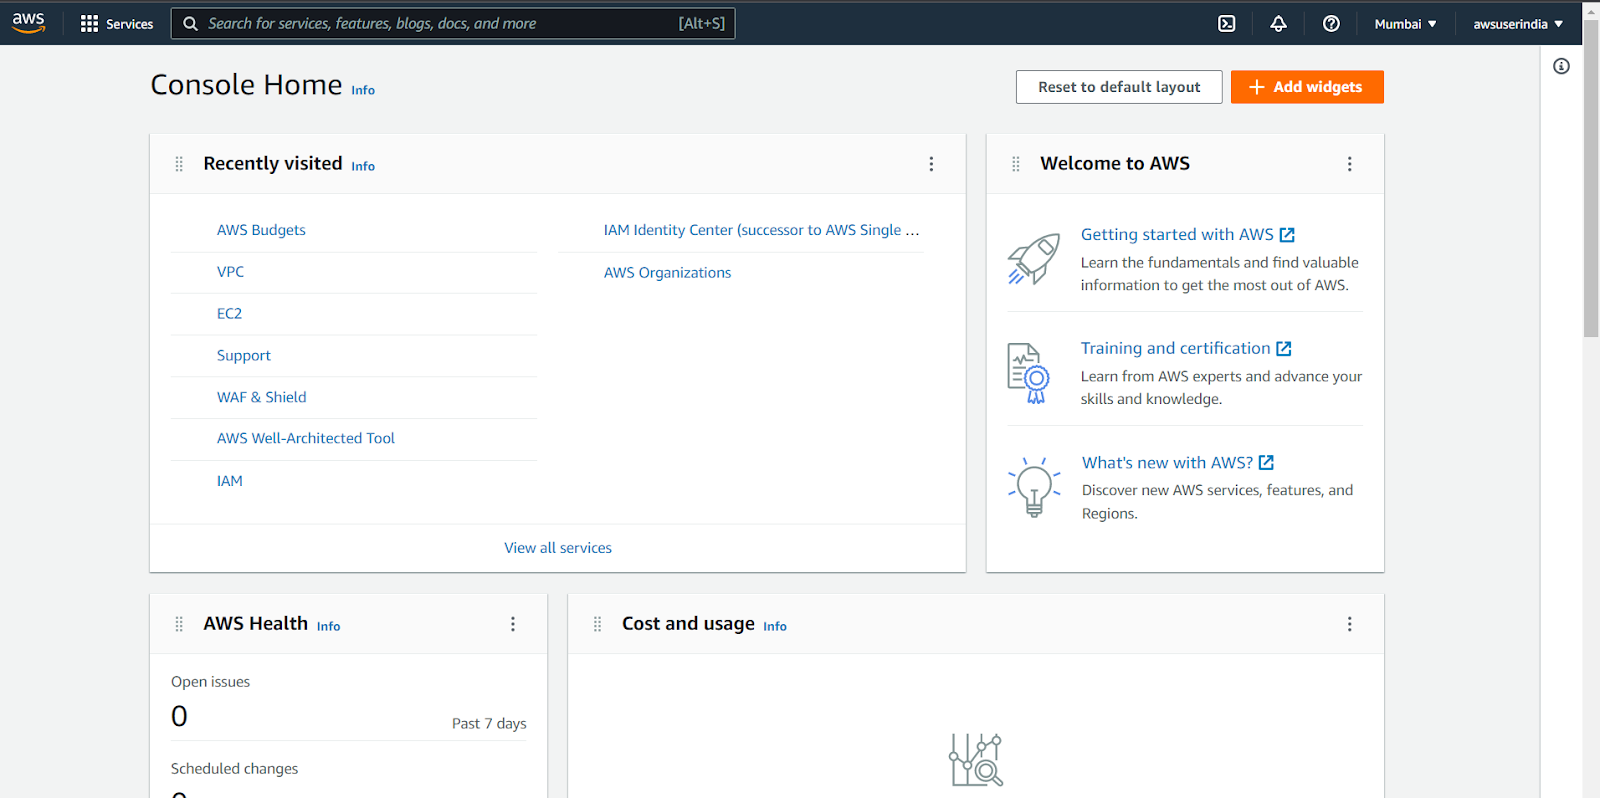Click the certificate Training icon
Viewport: 1600px width, 798px height.
click(x=1028, y=373)
